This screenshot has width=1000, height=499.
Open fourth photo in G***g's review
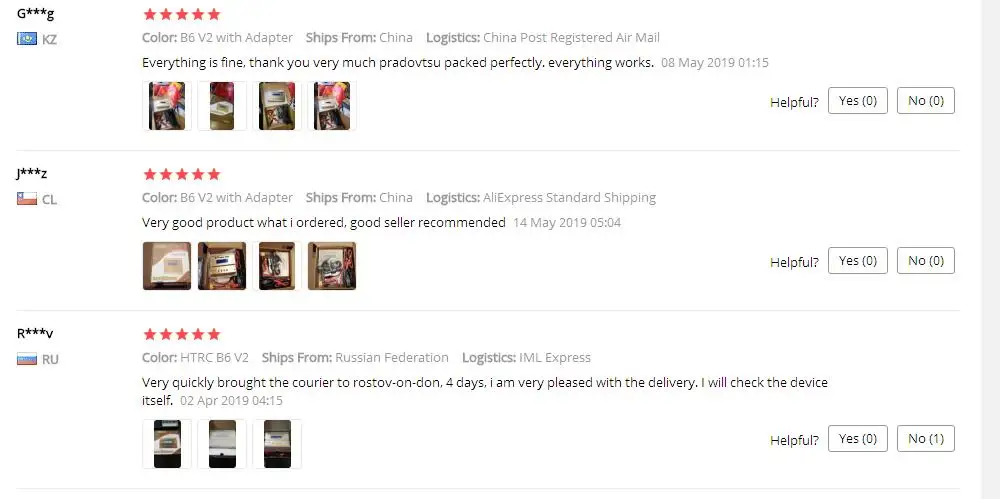(332, 106)
